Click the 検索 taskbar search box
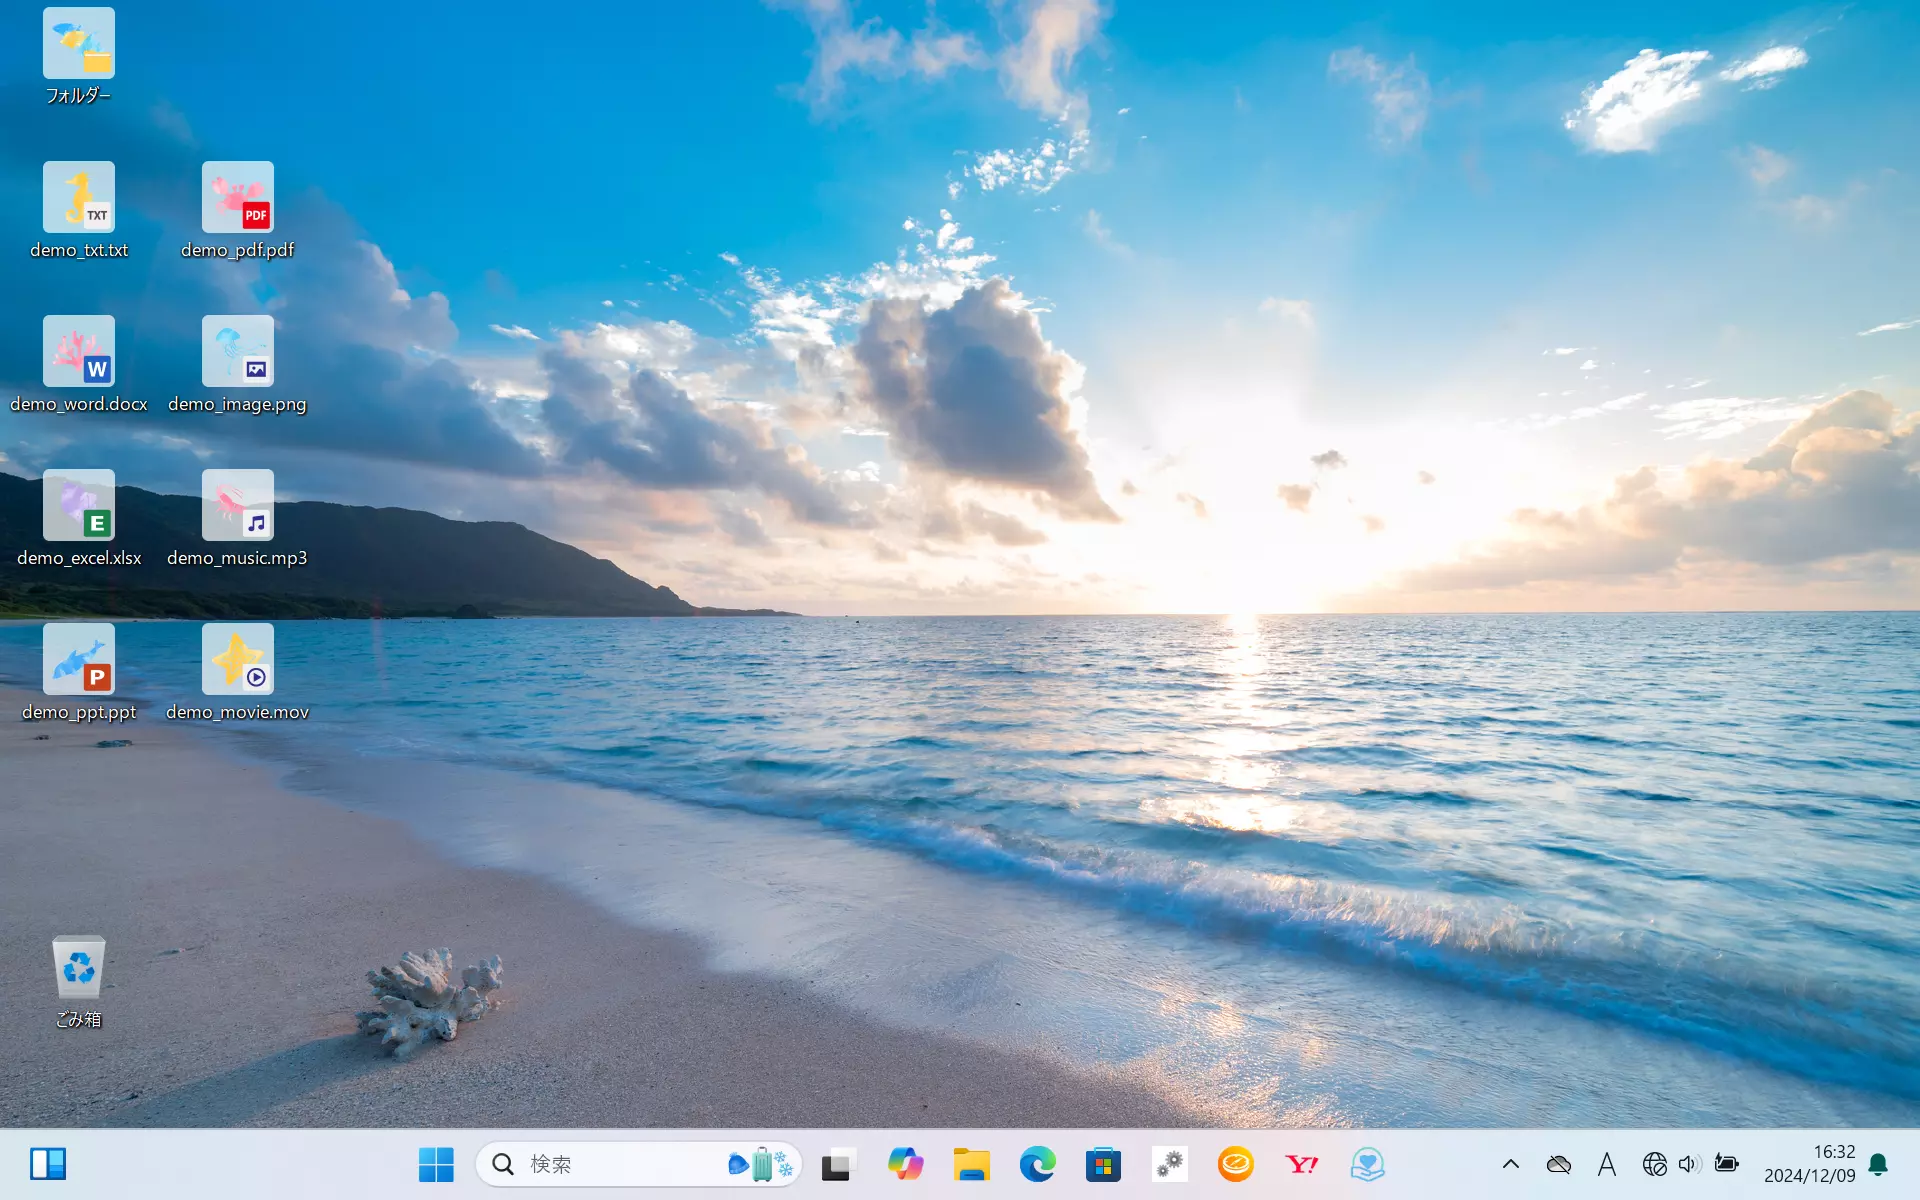Viewport: 1920px width, 1200px height. tap(639, 1164)
